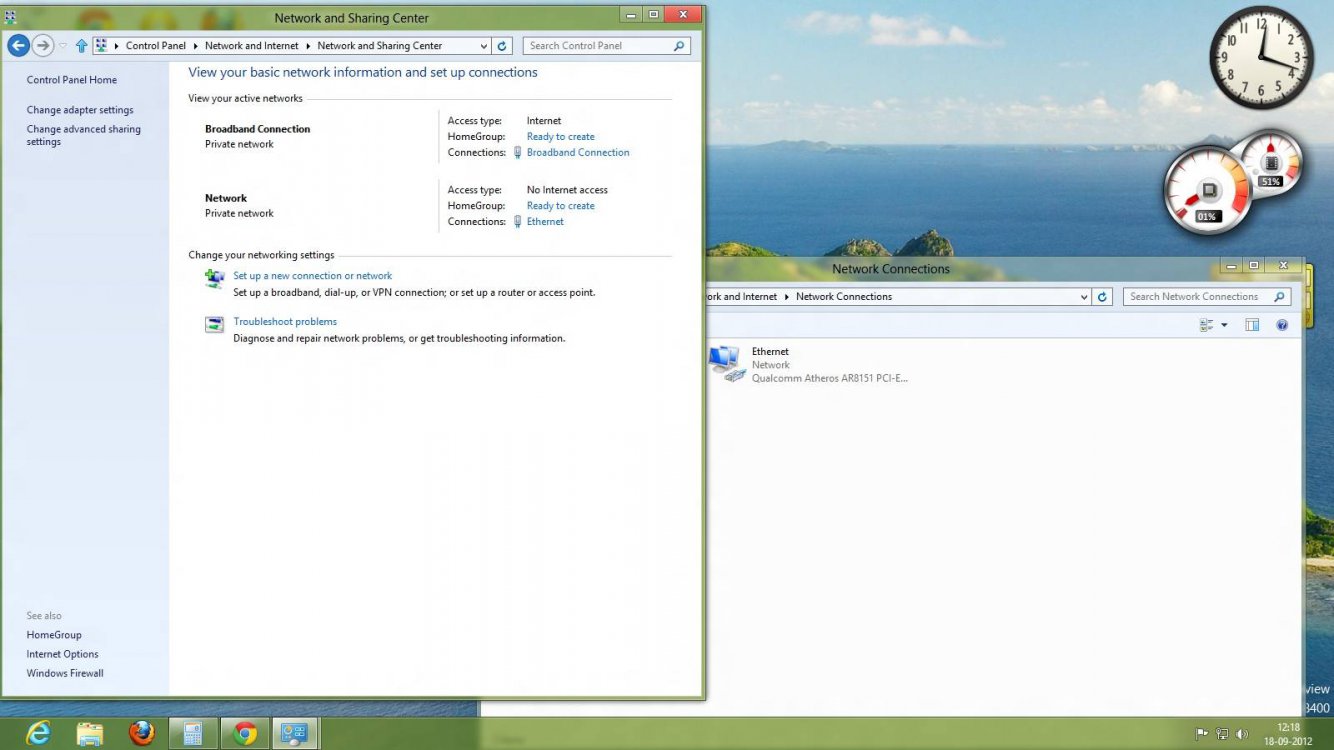Click the Set up a new connection icon
This screenshot has height=750, width=1334.
pos(214,279)
